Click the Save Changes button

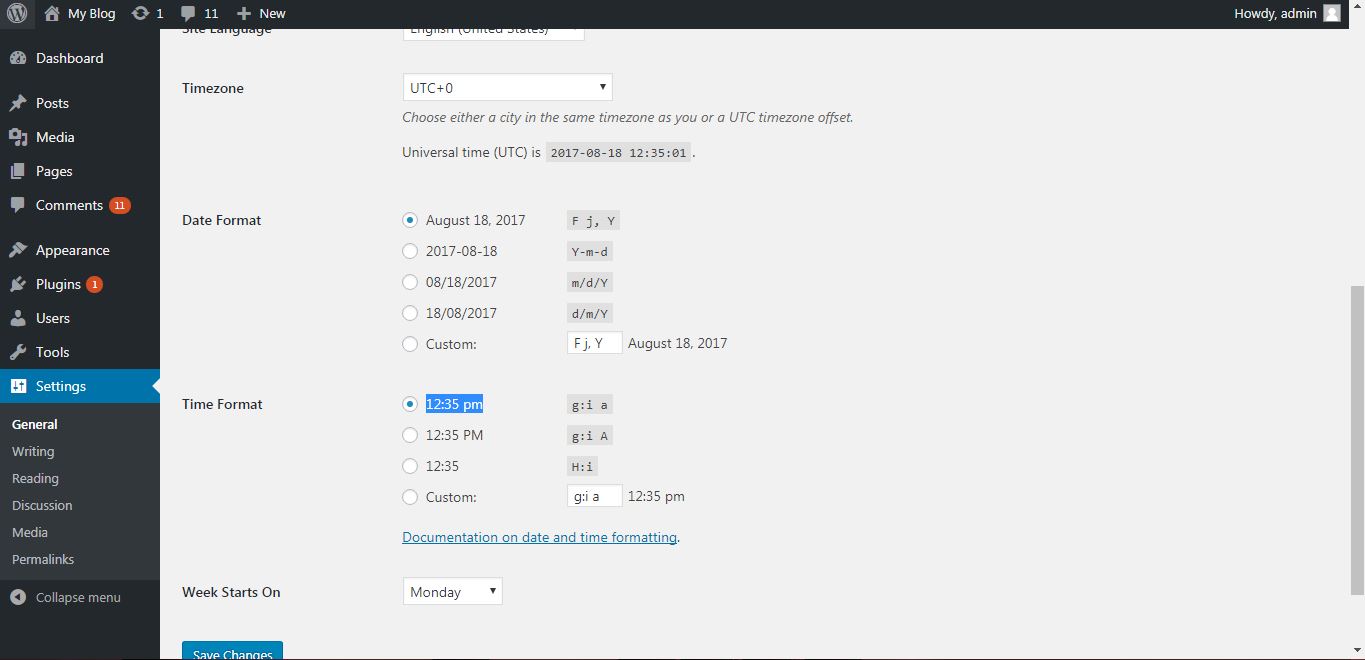232,651
